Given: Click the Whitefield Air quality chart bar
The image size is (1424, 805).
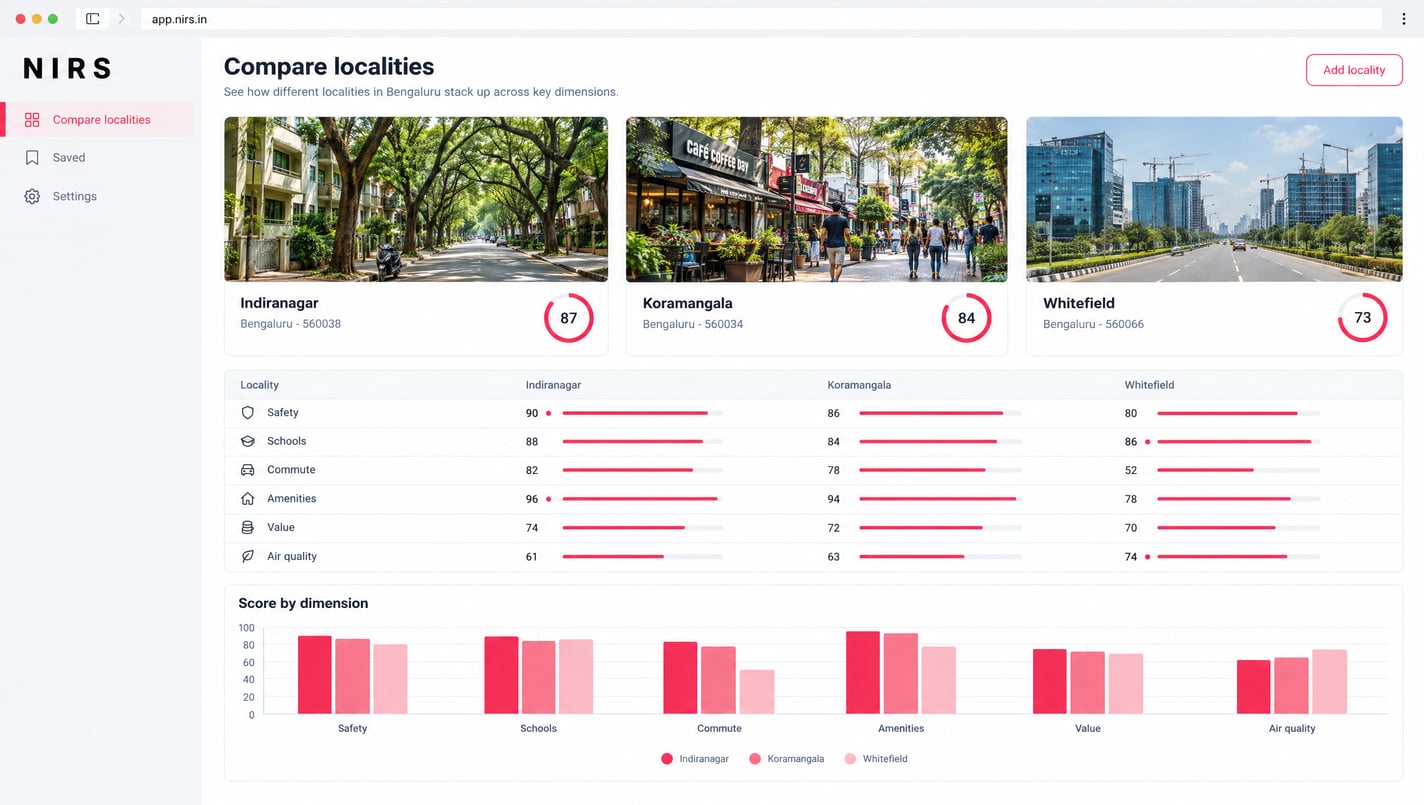Looking at the screenshot, I should point(1330,682).
